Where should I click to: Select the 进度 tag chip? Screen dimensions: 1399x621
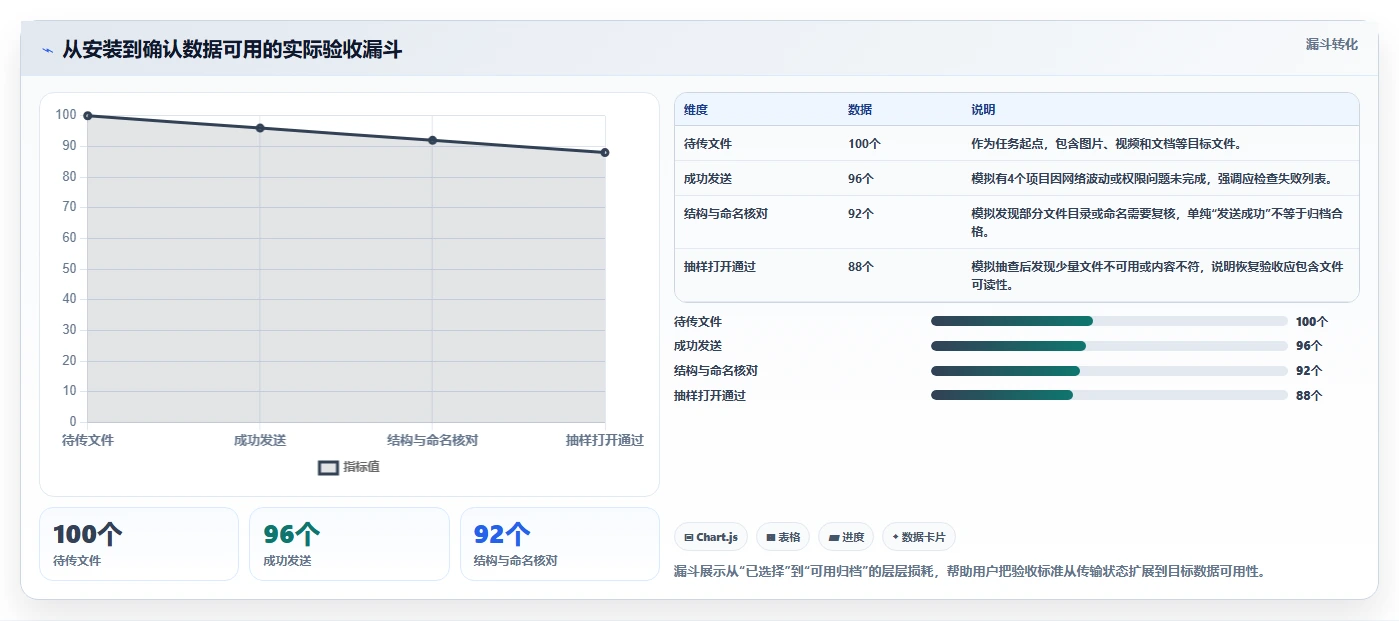point(846,537)
